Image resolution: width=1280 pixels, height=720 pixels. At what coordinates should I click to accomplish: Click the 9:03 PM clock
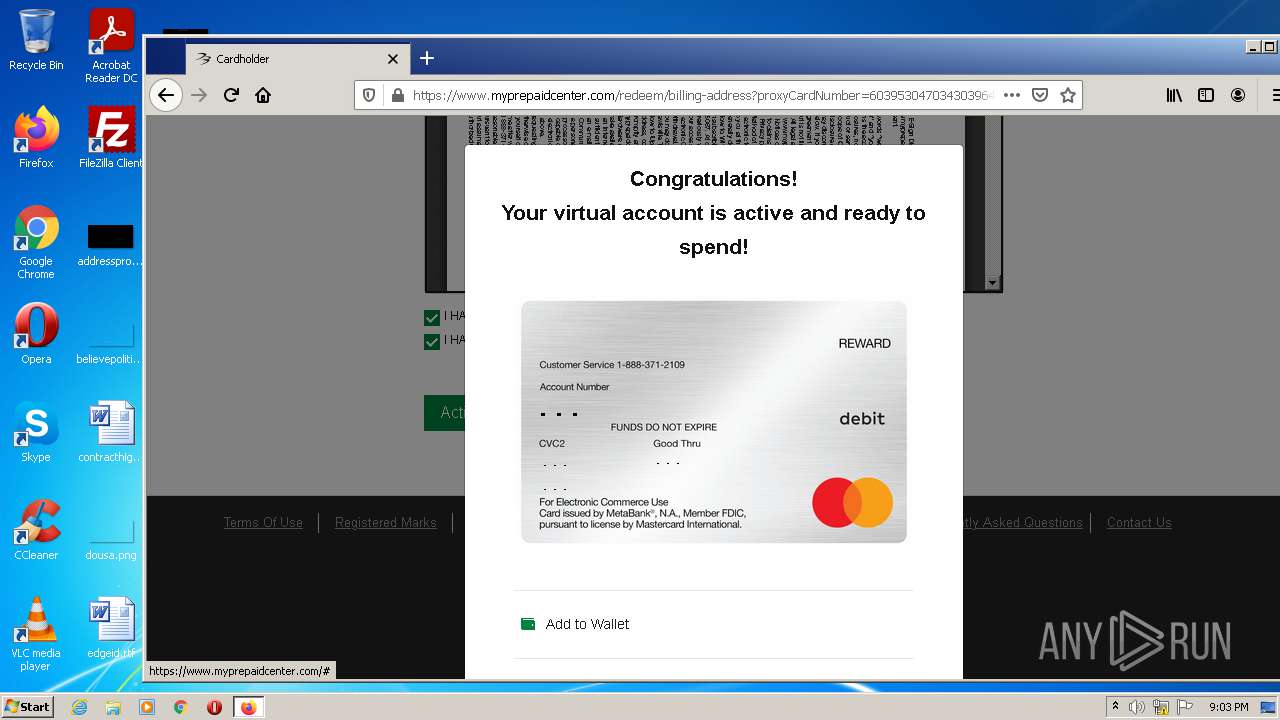point(1229,707)
